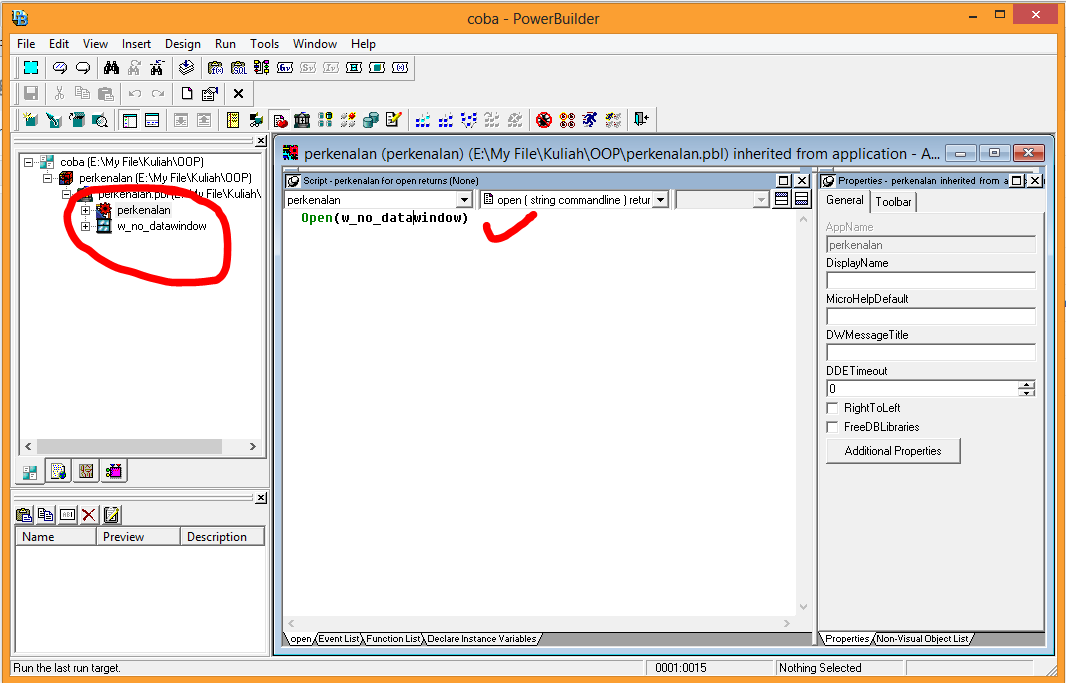1066x683 pixels.
Task: Click the PowerBar Open object icon
Action: [x=77, y=120]
